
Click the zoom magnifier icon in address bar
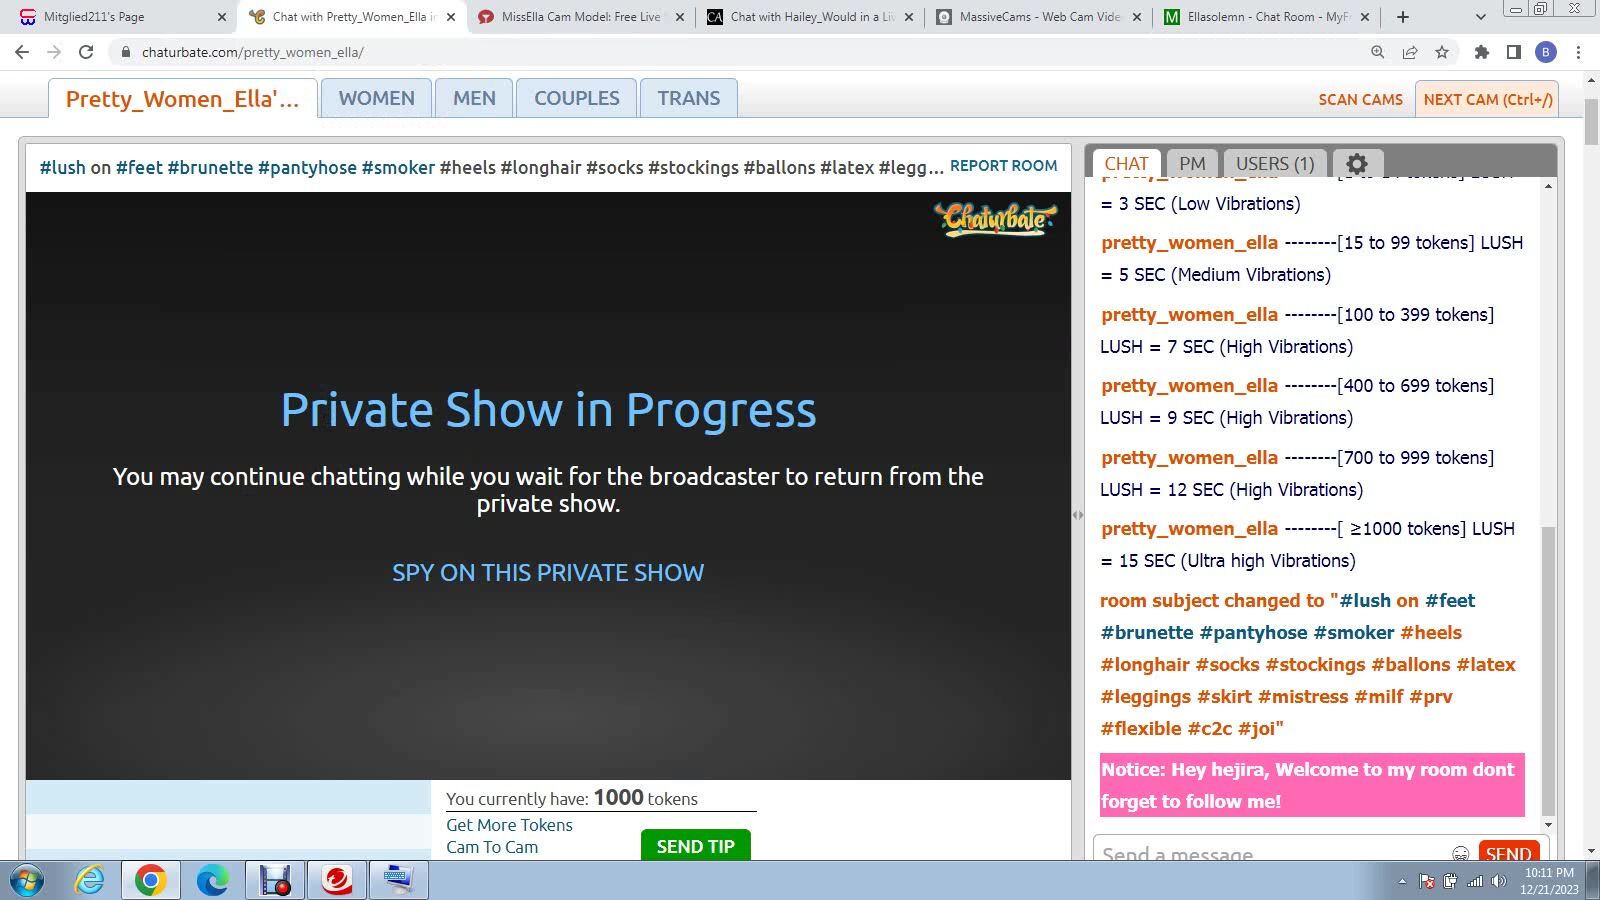point(1378,52)
